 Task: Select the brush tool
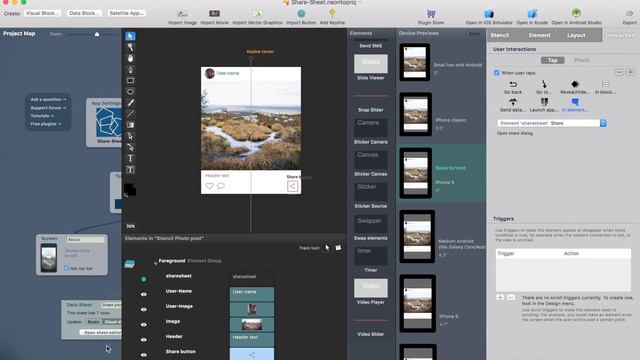point(130,103)
